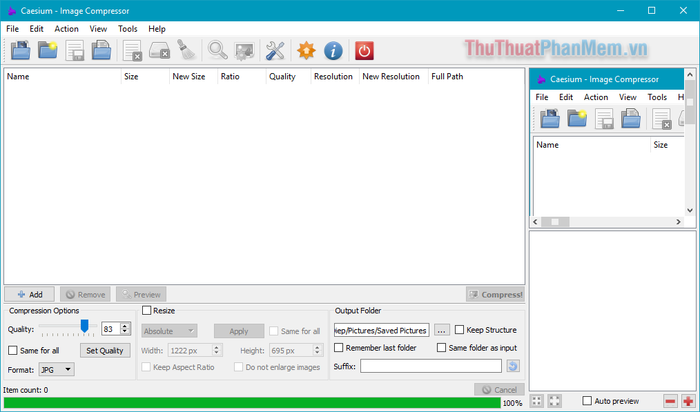700x412 pixels.
Task: Click the New Resolution column header
Action: click(x=393, y=76)
